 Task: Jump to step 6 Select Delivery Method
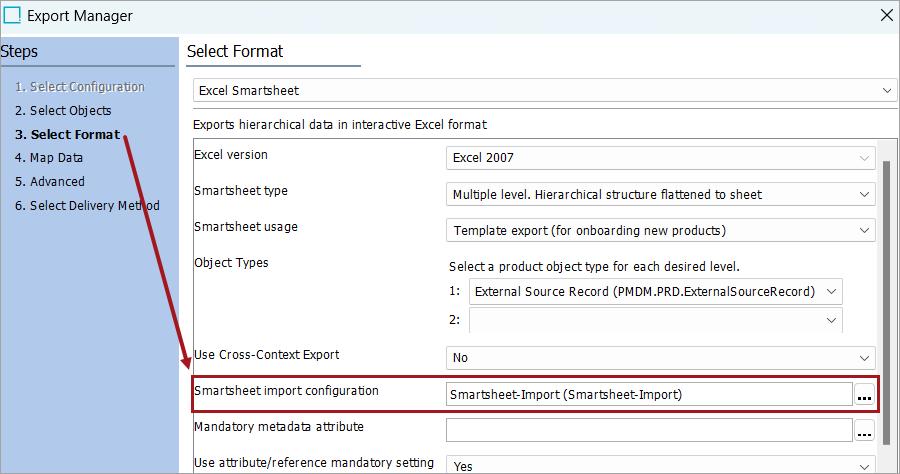87,206
